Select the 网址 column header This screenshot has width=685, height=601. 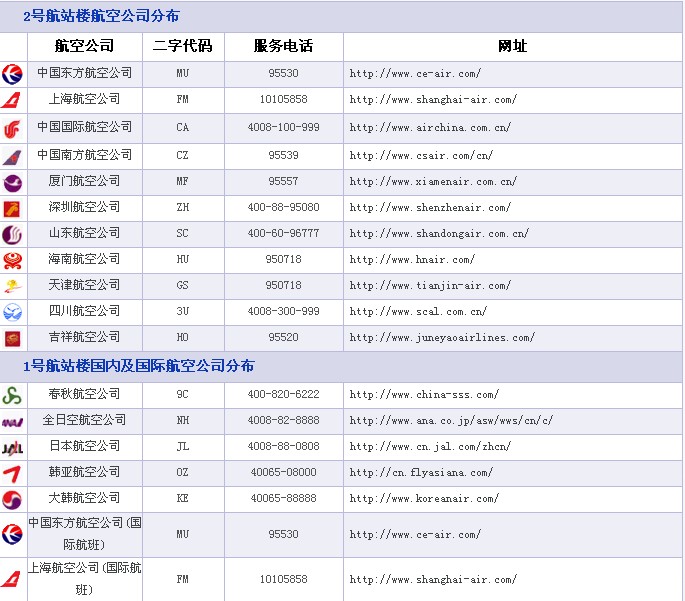pyautogui.click(x=512, y=46)
